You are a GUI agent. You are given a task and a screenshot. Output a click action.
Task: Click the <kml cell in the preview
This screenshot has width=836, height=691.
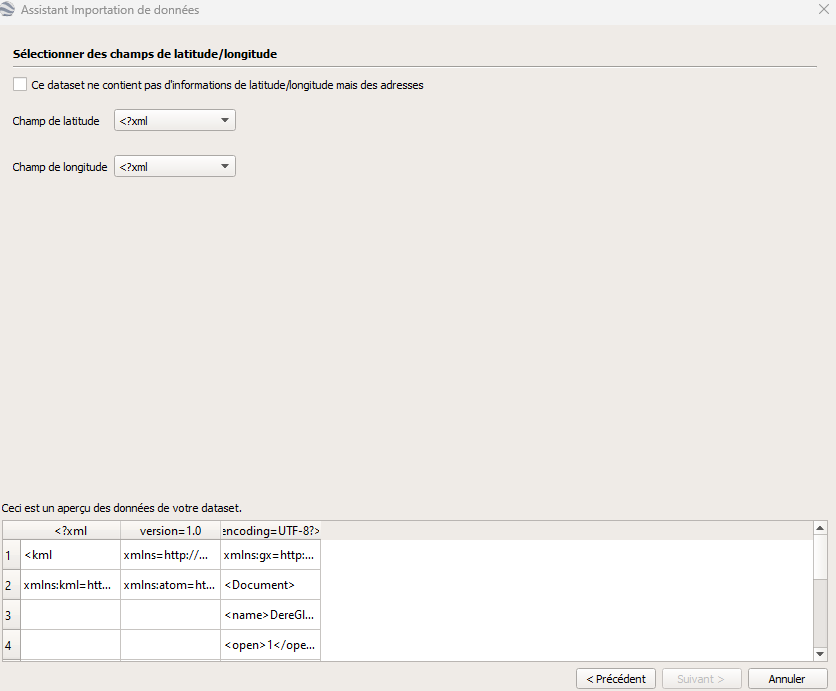(x=70, y=554)
